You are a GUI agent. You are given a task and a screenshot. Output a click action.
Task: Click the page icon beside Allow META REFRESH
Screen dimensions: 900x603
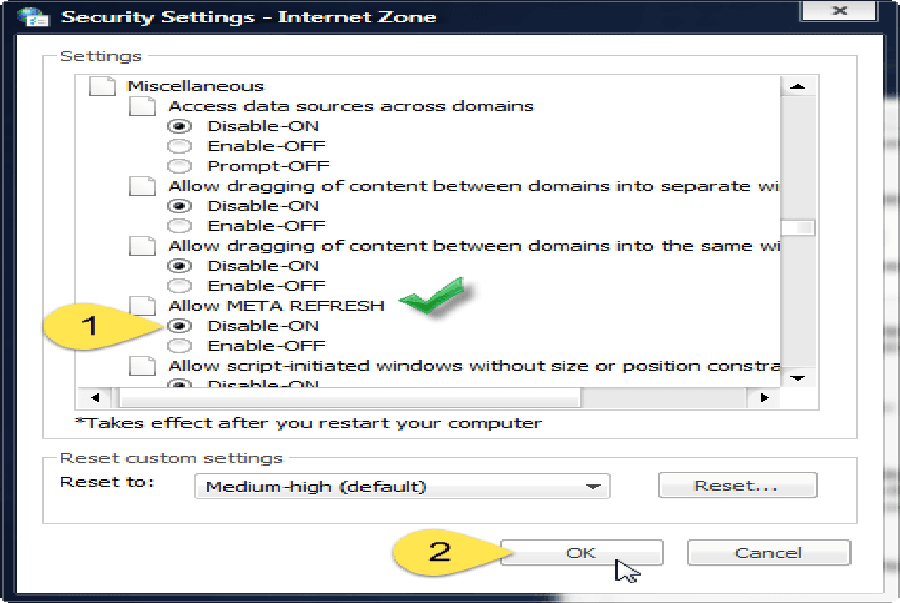coord(142,306)
